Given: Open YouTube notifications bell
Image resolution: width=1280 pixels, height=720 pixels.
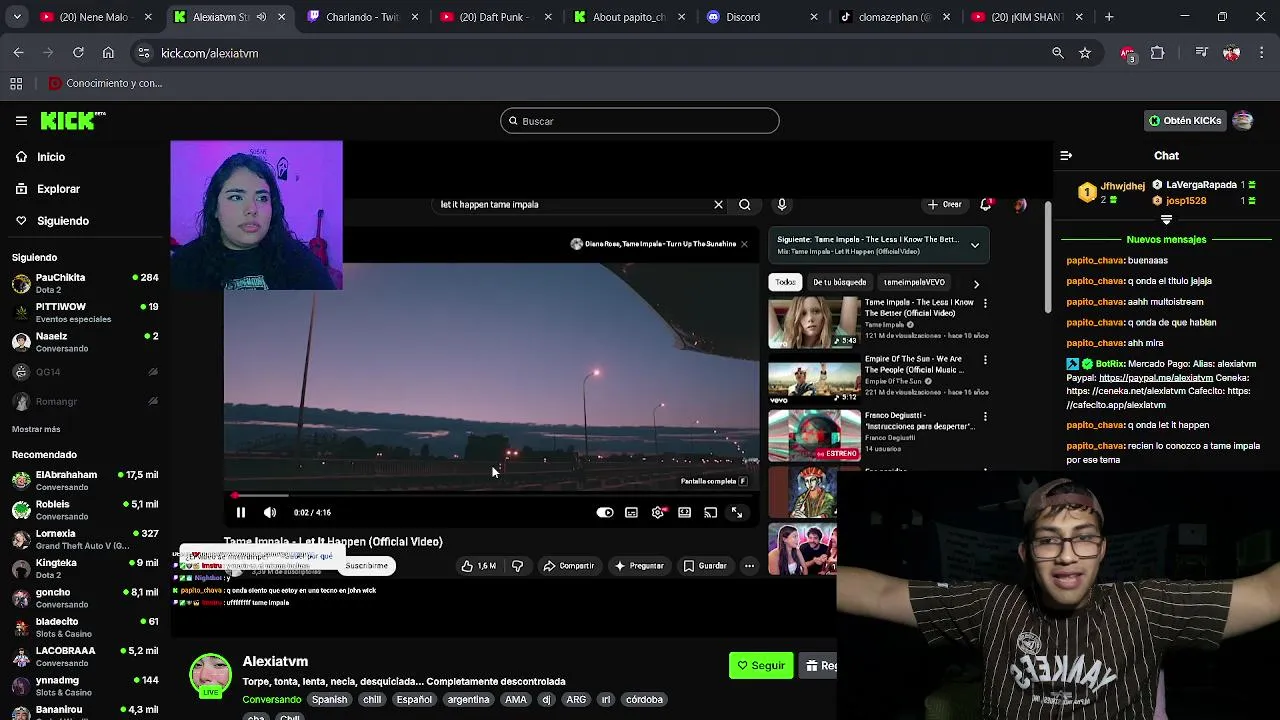Looking at the screenshot, I should 986,204.
